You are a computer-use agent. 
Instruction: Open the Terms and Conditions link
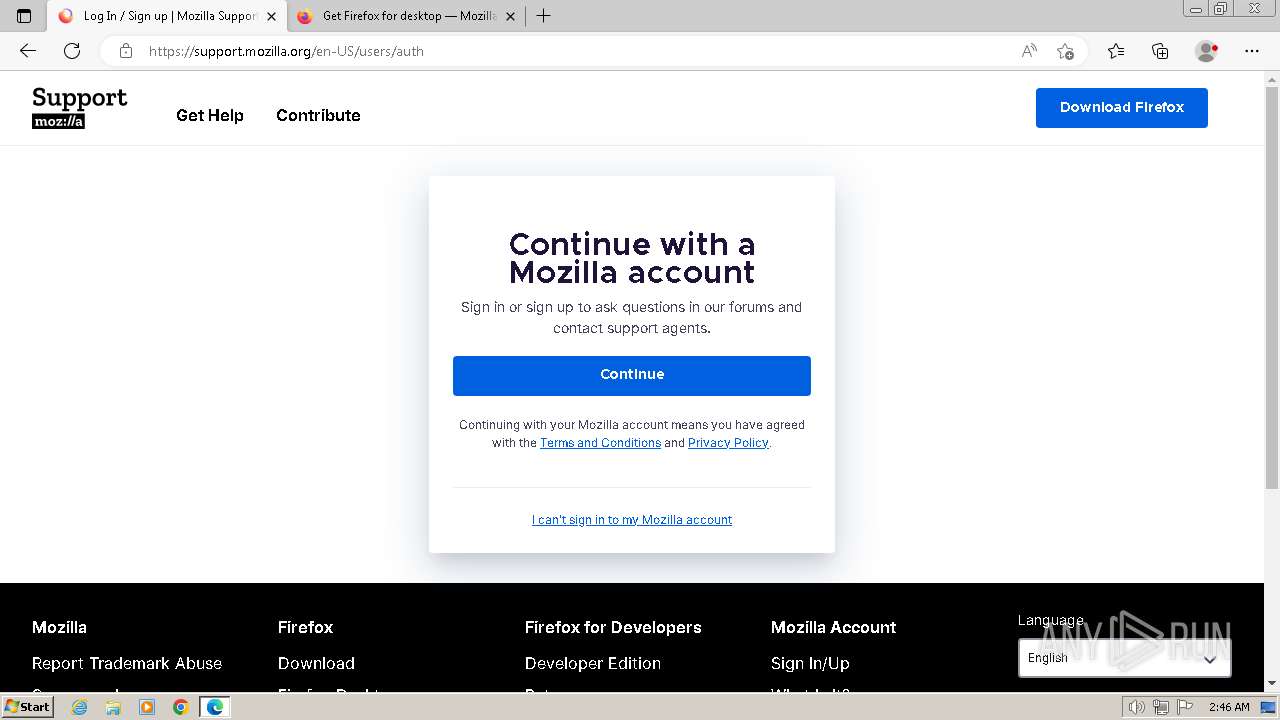(600, 443)
